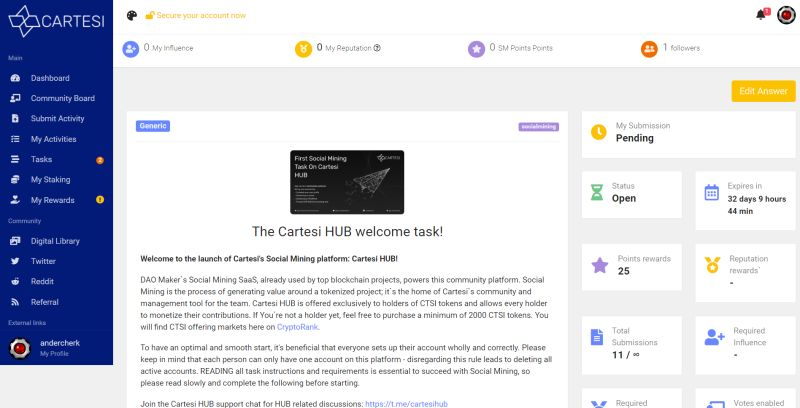Click the 'Open' status value
800x408 pixels.
(x=624, y=198)
